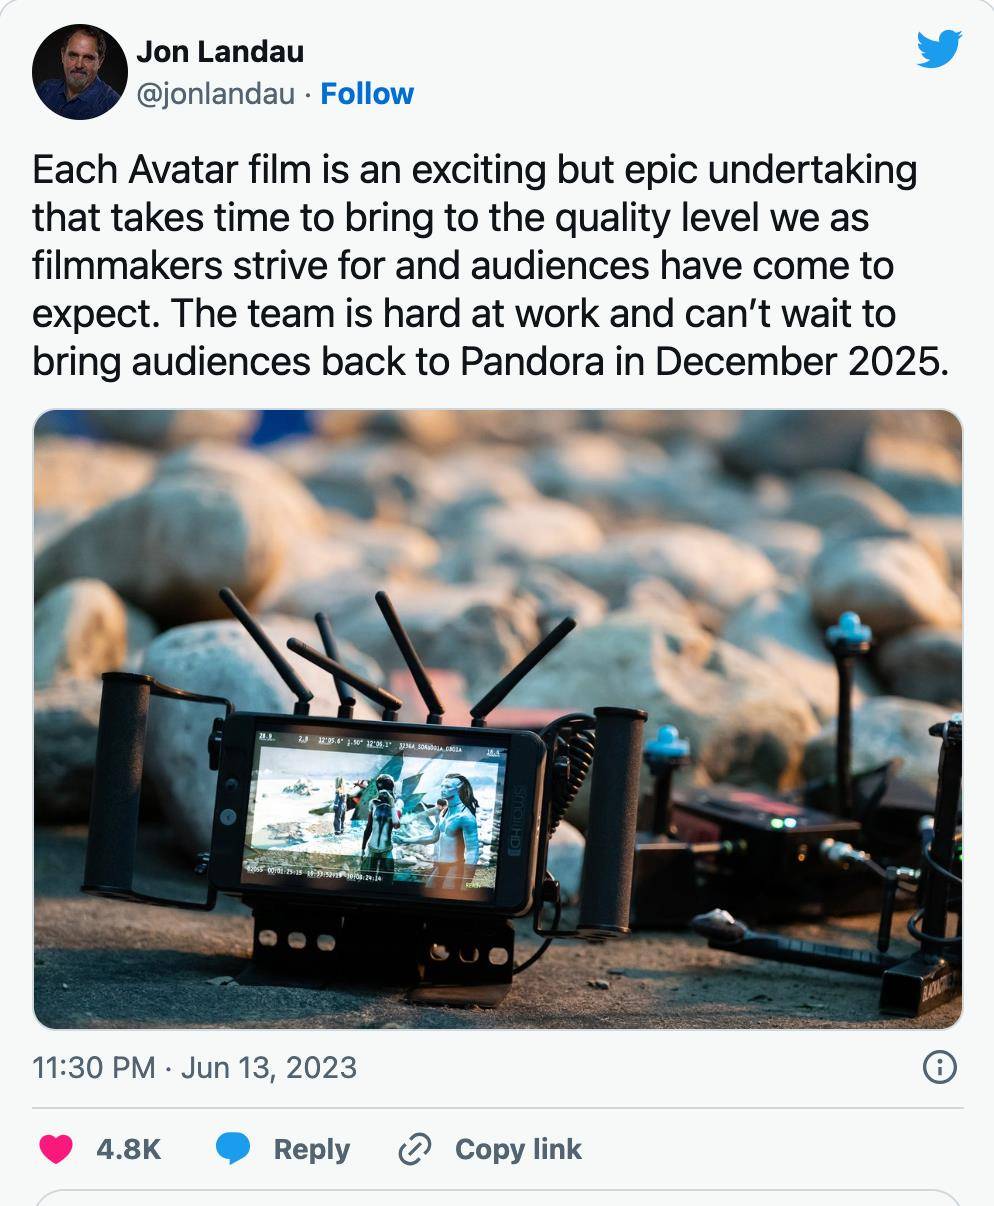The width and height of the screenshot is (994, 1206).
Task: Click the 11:30 PM time text
Action: point(94,1067)
